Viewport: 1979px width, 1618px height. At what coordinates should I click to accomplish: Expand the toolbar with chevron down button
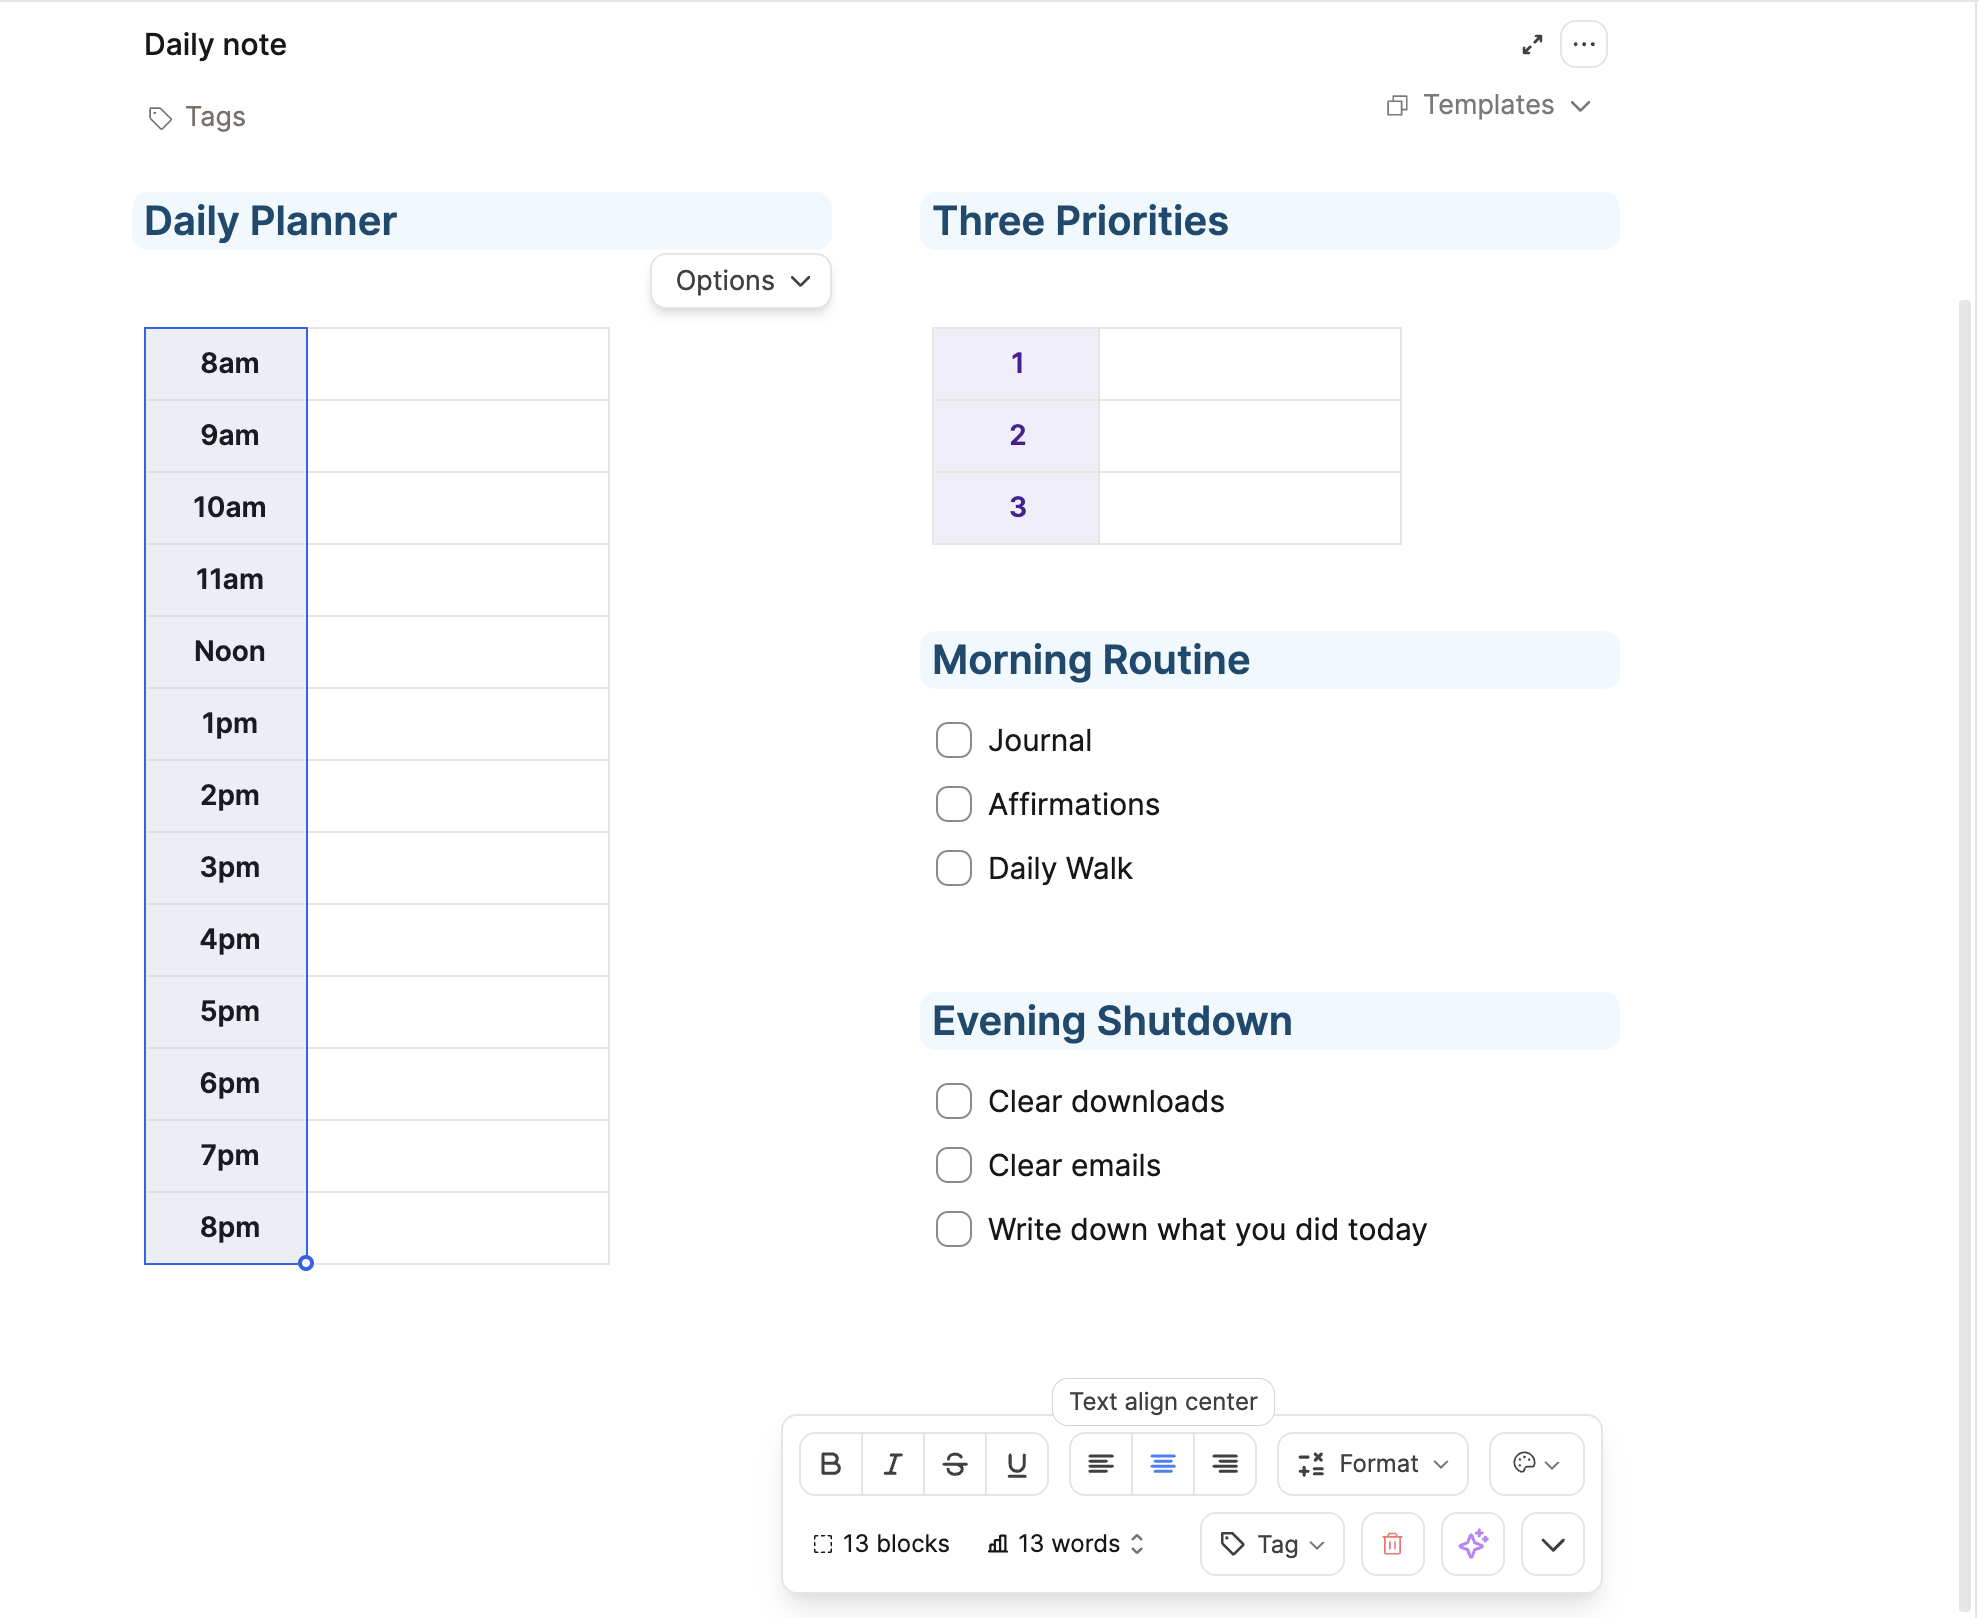coord(1553,1544)
